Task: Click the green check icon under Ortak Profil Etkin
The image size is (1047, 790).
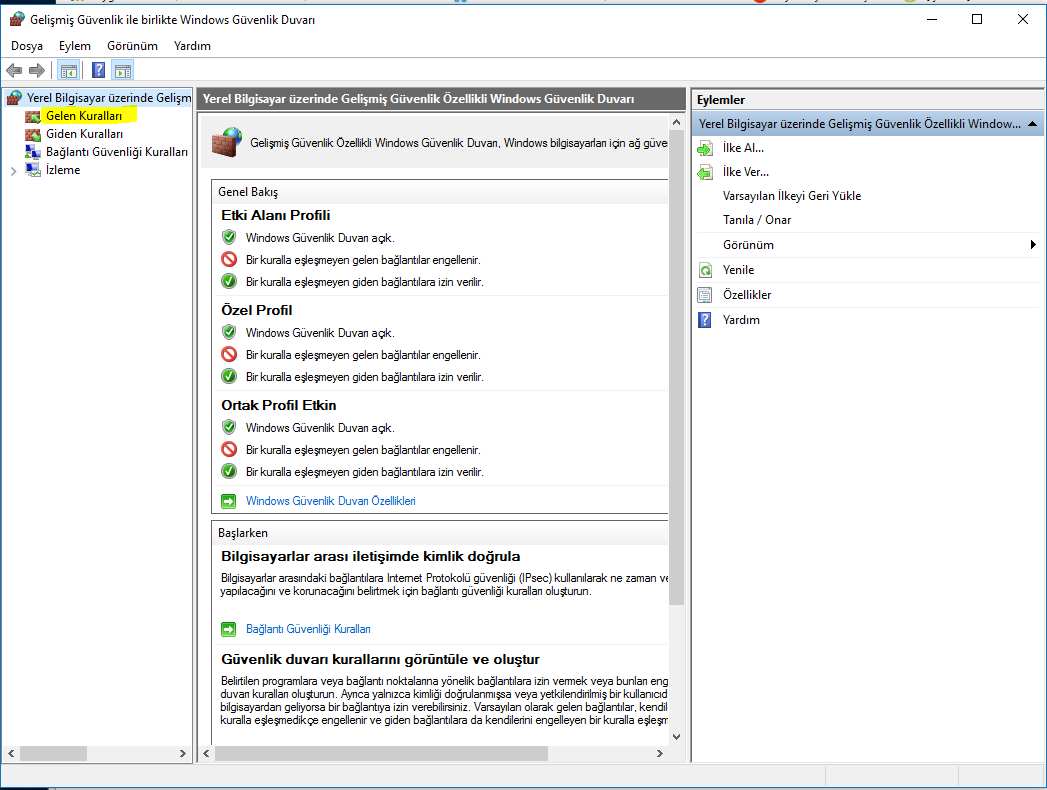Action: coord(229,471)
